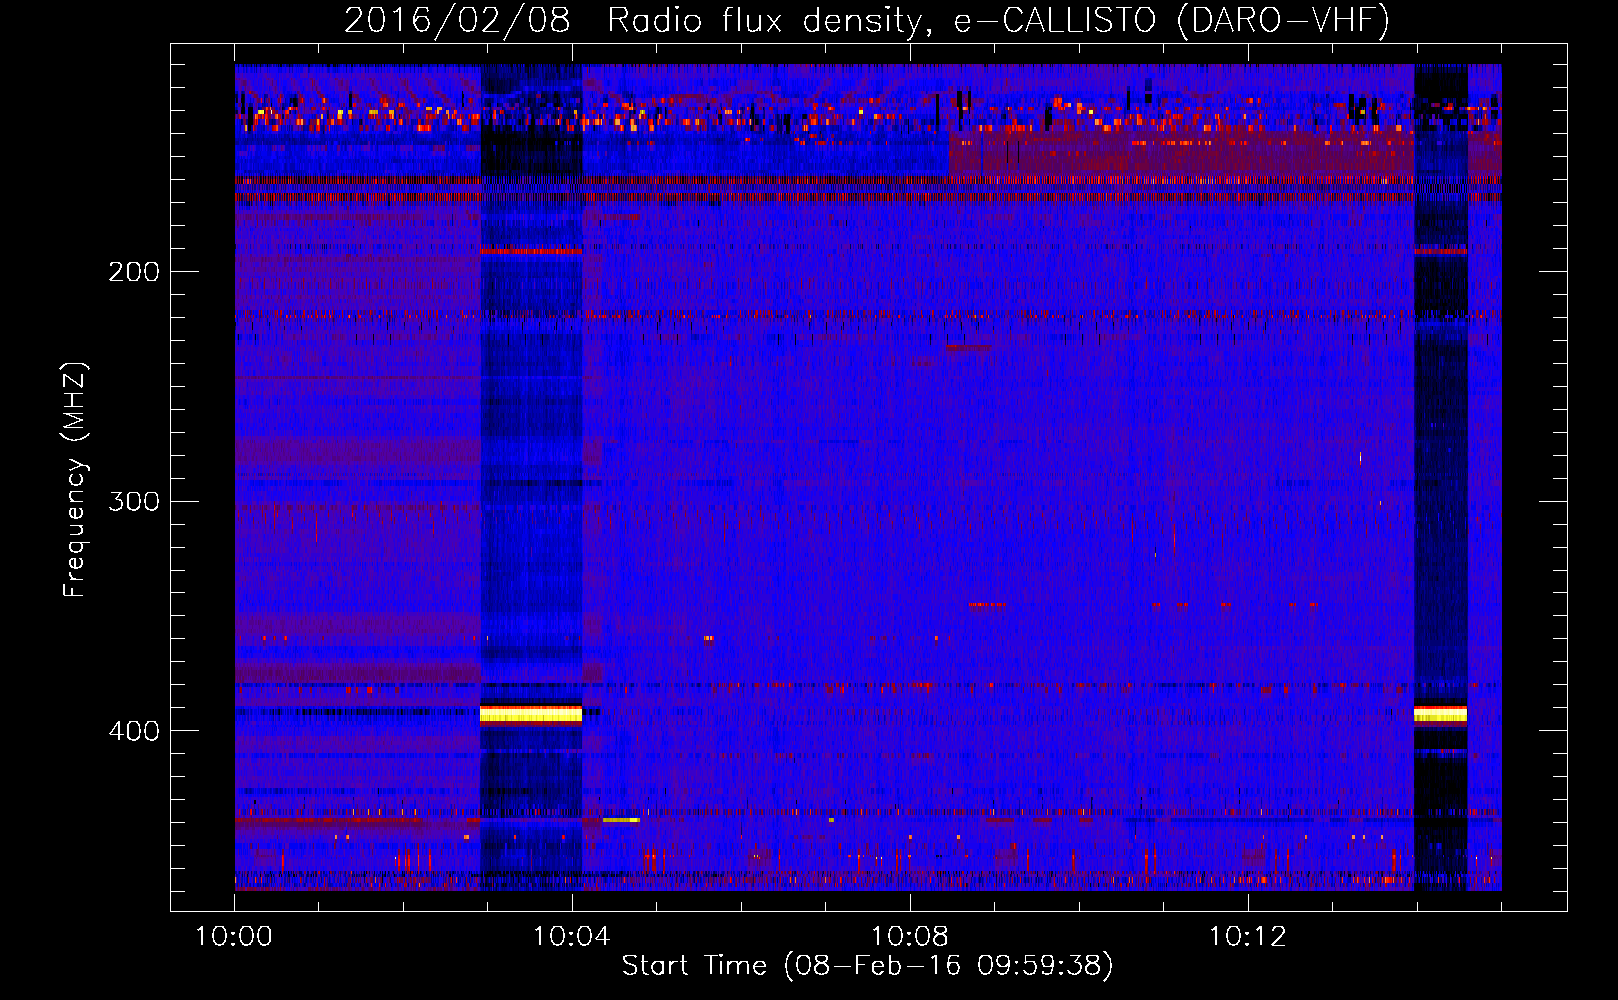The width and height of the screenshot is (1618, 1000).
Task: Click the '300' frequency tick label
Action: [x=134, y=501]
